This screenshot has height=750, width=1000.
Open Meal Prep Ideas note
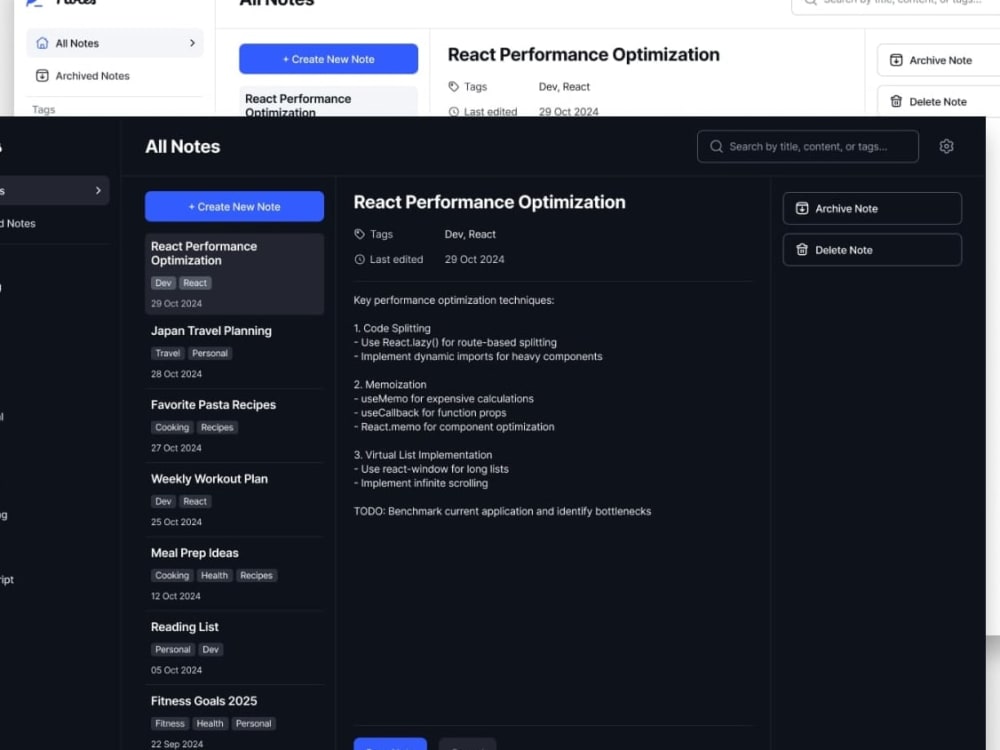pyautogui.click(x=234, y=574)
